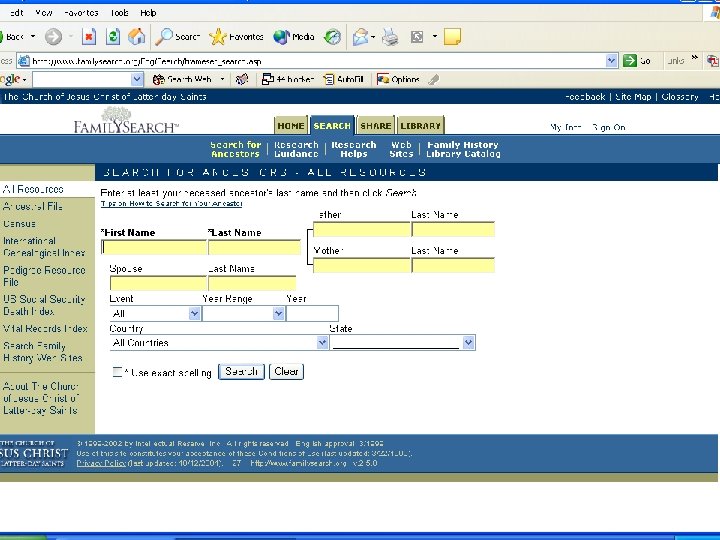
Task: Click the Mail envelope toolbar icon
Action: click(x=361, y=37)
